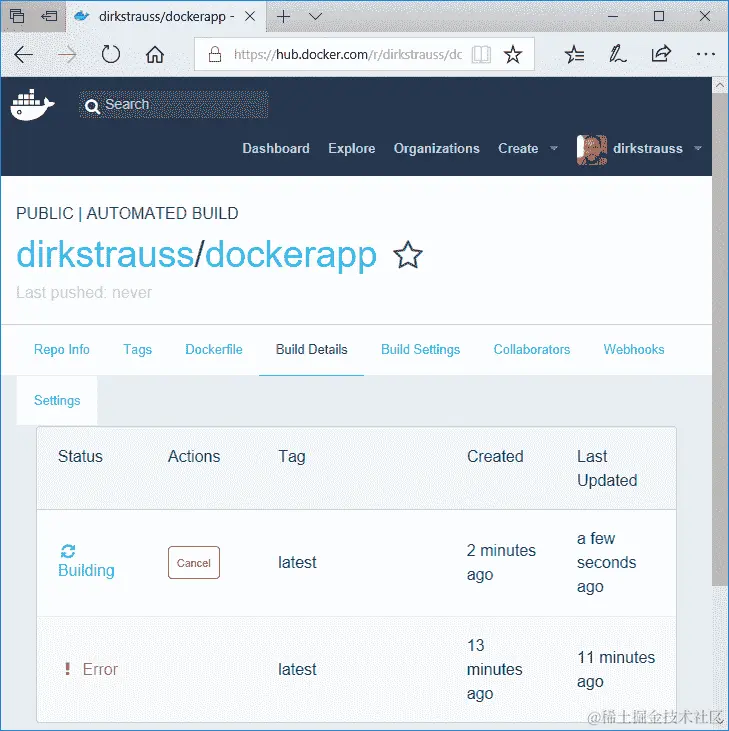Viewport: 729px width, 731px height.
Task: Click the dirkstrauss username in navbar
Action: coord(648,148)
